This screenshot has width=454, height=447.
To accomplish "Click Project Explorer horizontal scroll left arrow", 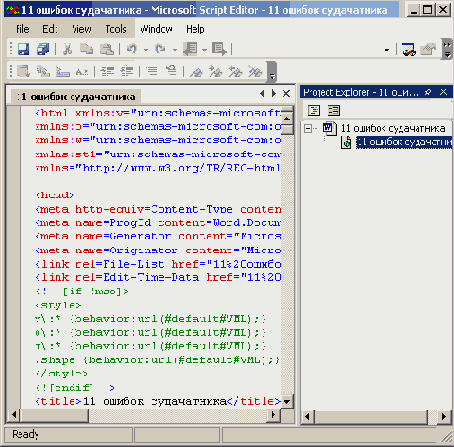I will pyautogui.click(x=308, y=417).
